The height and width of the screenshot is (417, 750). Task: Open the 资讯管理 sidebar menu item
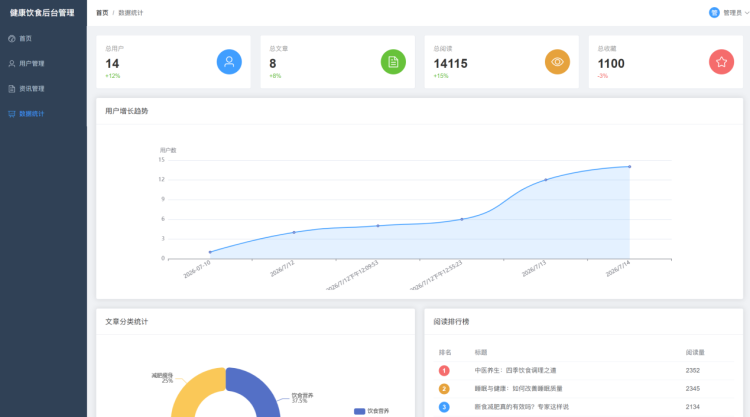point(43,88)
